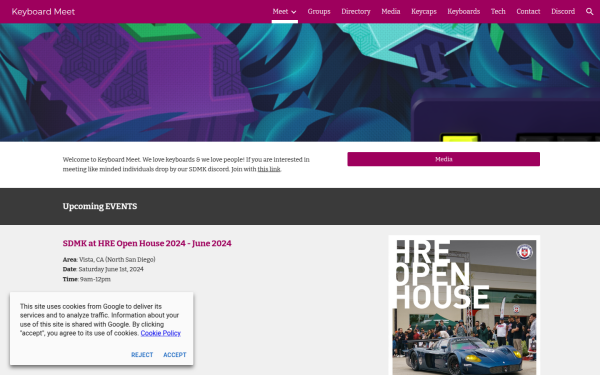
Task: Click the SDMK at HRE Open House heading
Action: coord(147,243)
